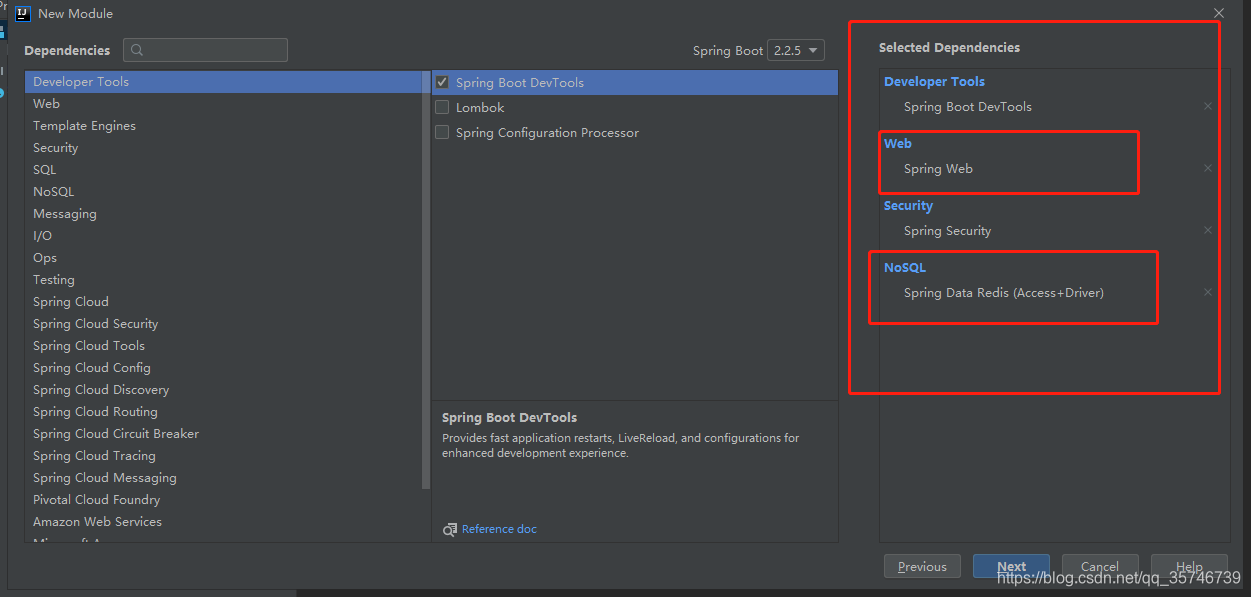Viewport: 1251px width, 597px height.
Task: Click the Previous button
Action: (922, 566)
